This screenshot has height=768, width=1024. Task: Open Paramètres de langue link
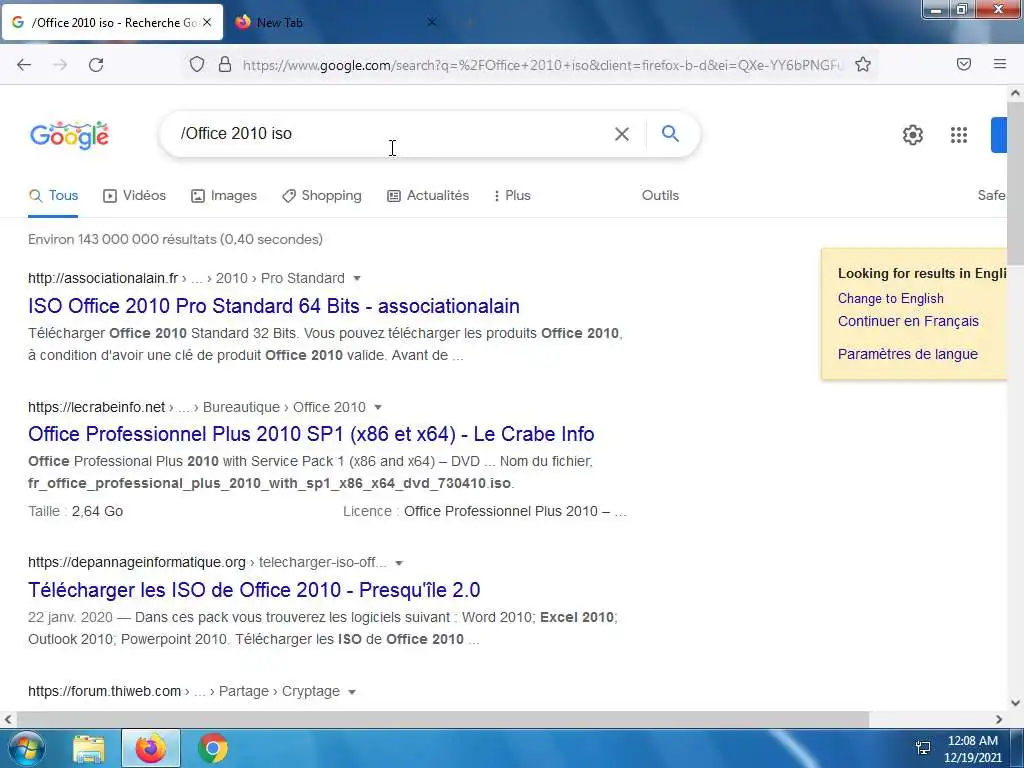[907, 354]
